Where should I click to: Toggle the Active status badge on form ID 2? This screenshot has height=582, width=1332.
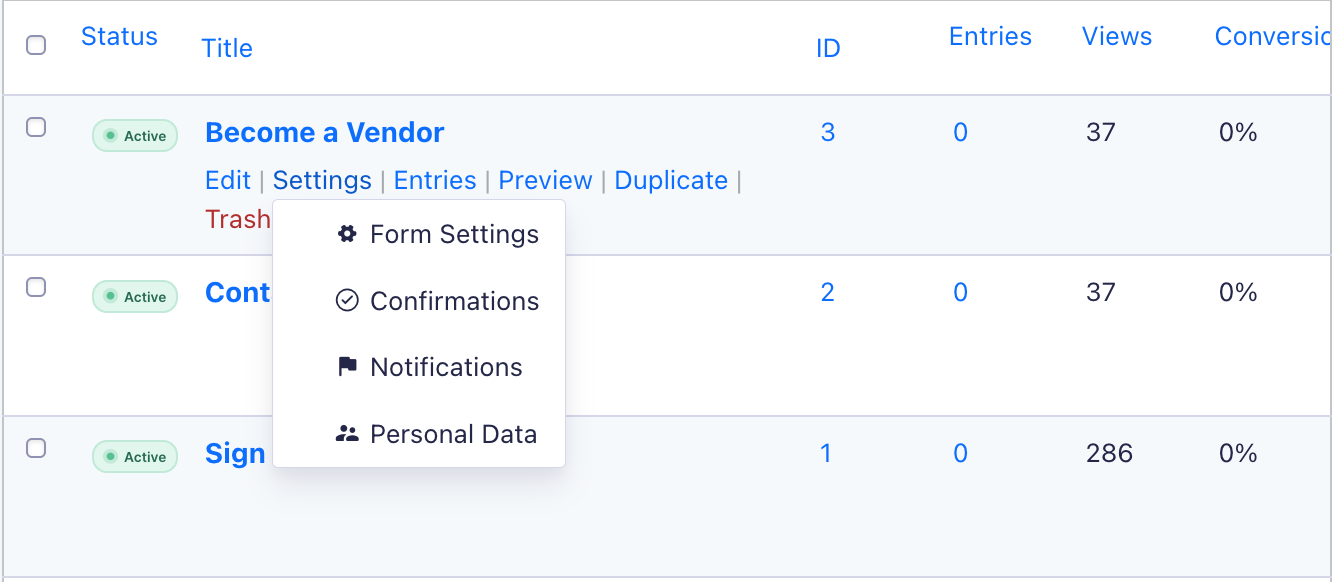coord(135,297)
